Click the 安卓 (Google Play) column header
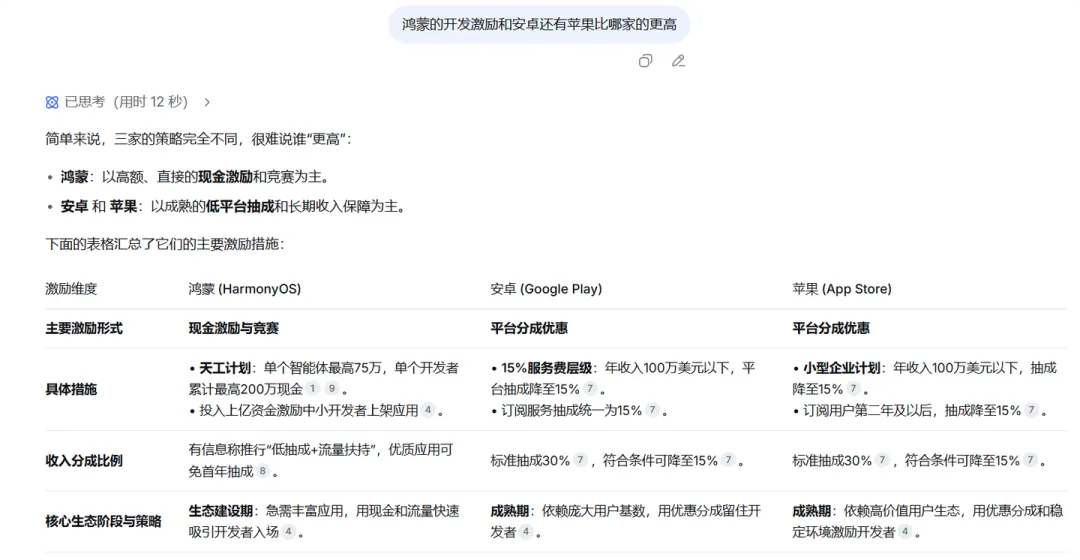 546,289
